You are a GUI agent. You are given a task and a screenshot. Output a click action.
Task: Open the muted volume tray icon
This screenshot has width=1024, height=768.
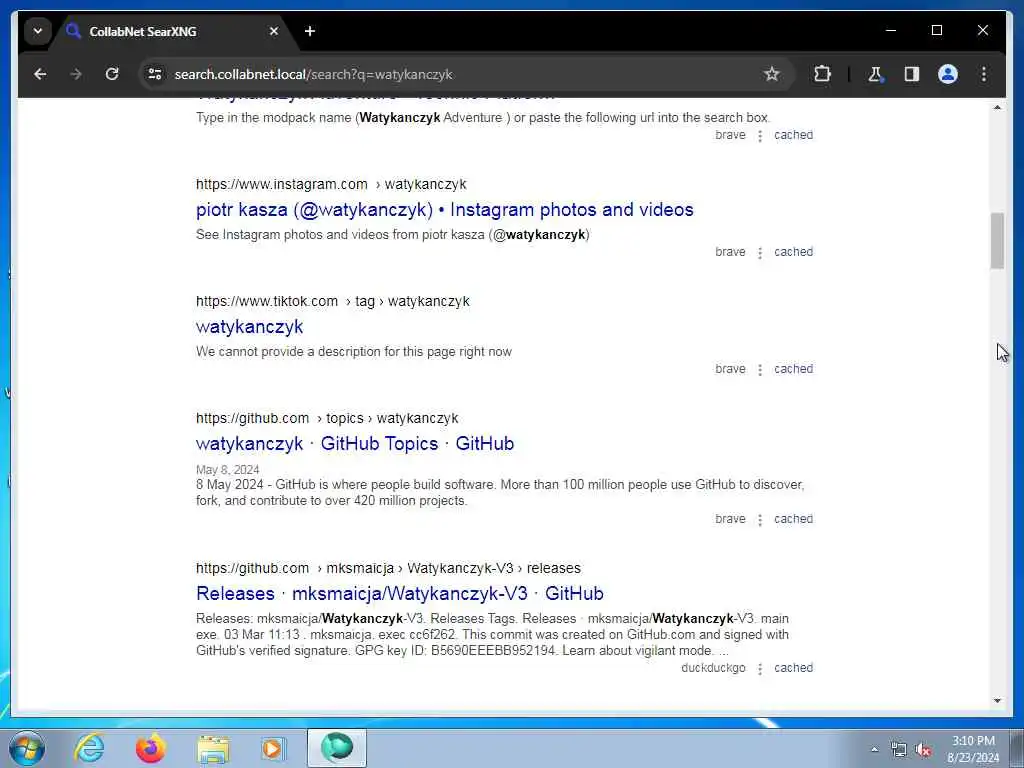tap(923, 749)
